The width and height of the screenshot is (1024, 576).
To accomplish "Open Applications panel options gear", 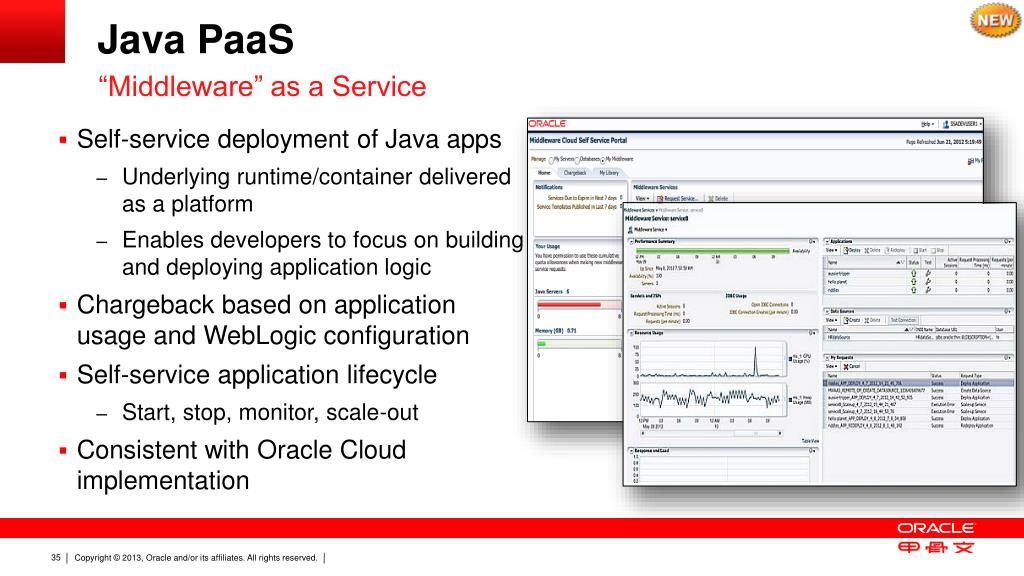I will point(1008,242).
